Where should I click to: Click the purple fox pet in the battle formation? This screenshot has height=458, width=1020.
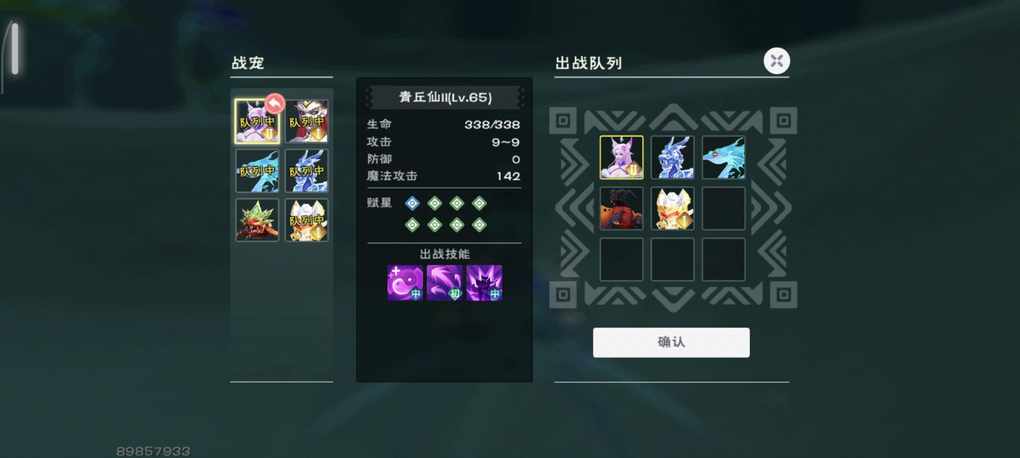tap(621, 157)
